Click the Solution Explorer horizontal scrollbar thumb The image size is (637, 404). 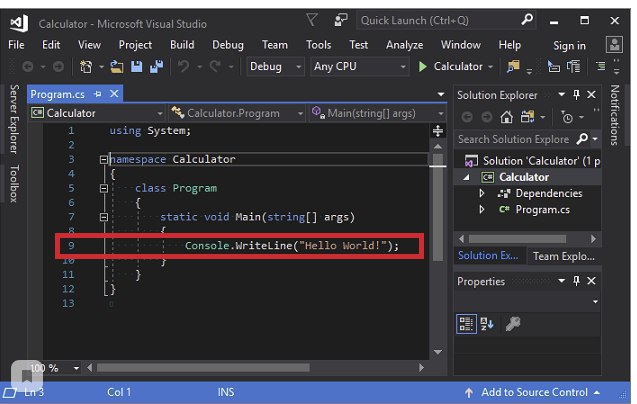(x=517, y=239)
